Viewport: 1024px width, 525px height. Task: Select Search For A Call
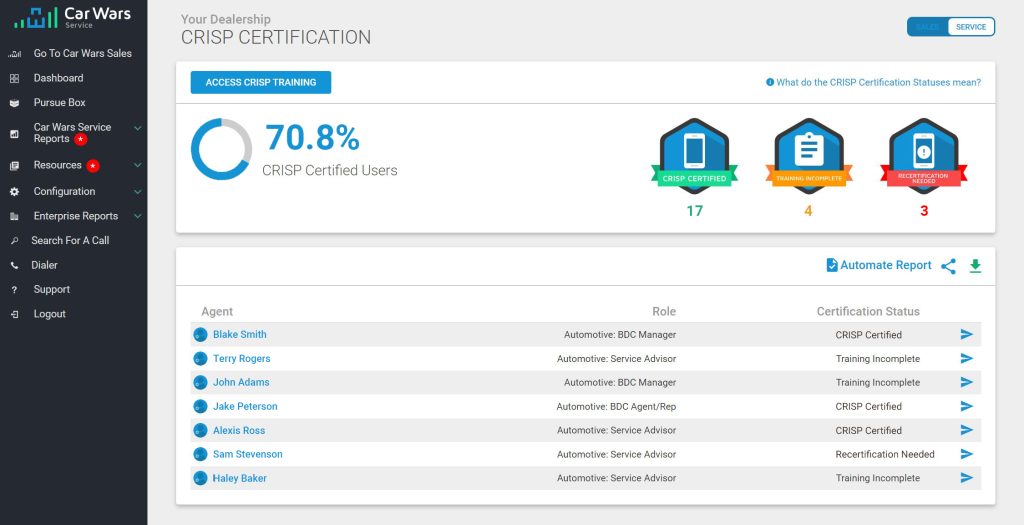click(x=71, y=241)
